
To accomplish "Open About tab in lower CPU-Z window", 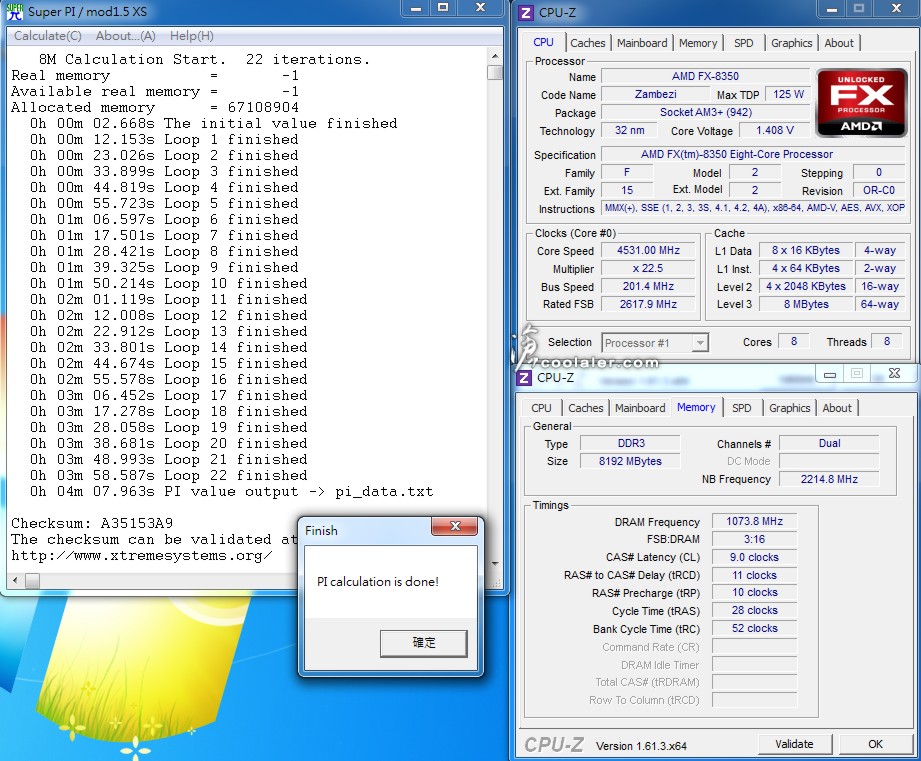I will click(x=837, y=408).
